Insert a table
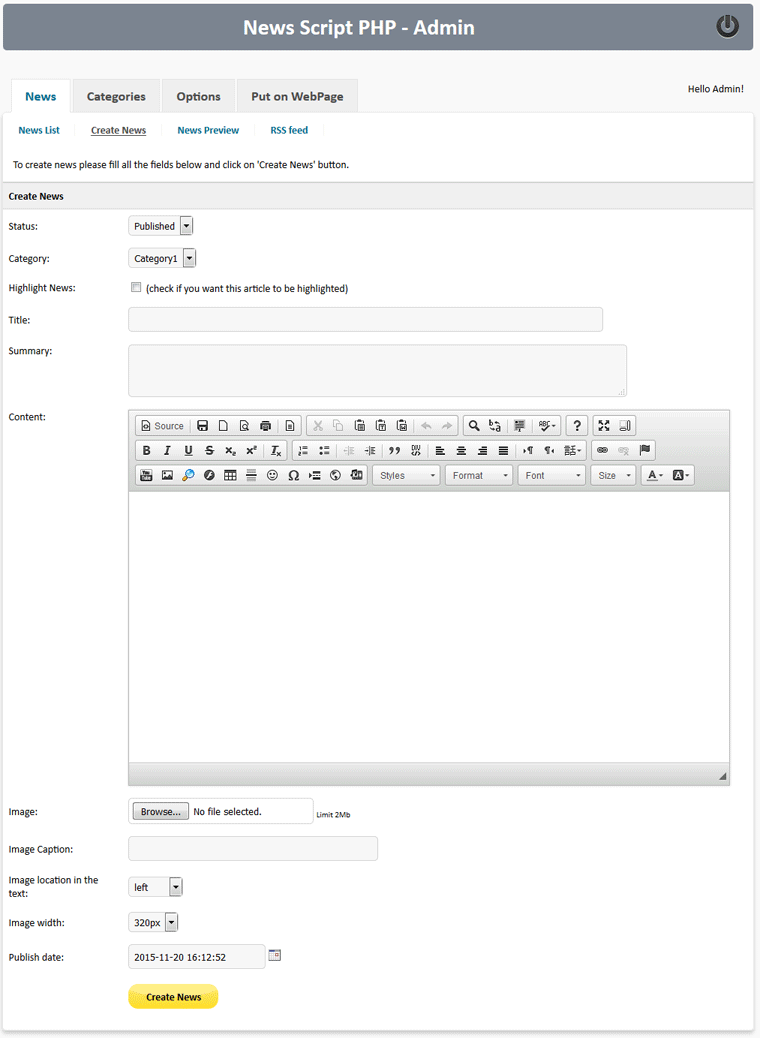This screenshot has height=1038, width=760. [230, 475]
